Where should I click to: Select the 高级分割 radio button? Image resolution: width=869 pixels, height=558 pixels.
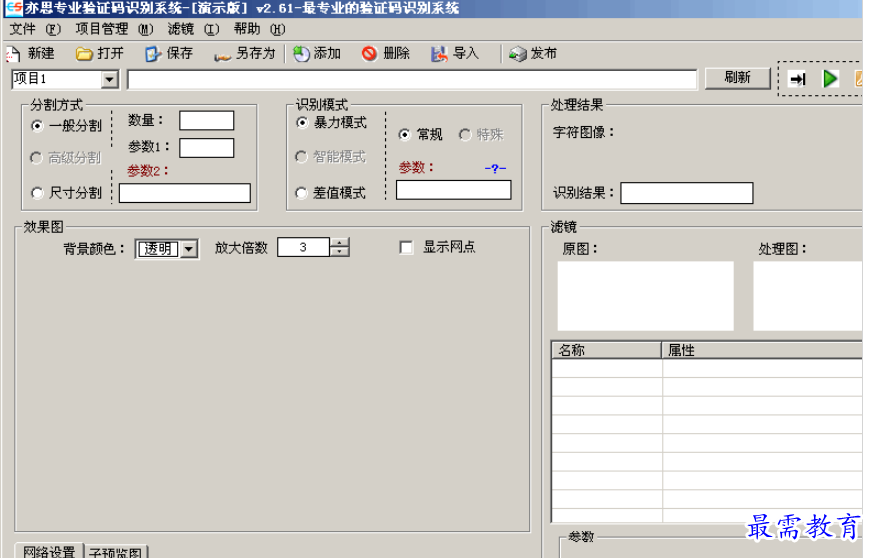[x=37, y=158]
